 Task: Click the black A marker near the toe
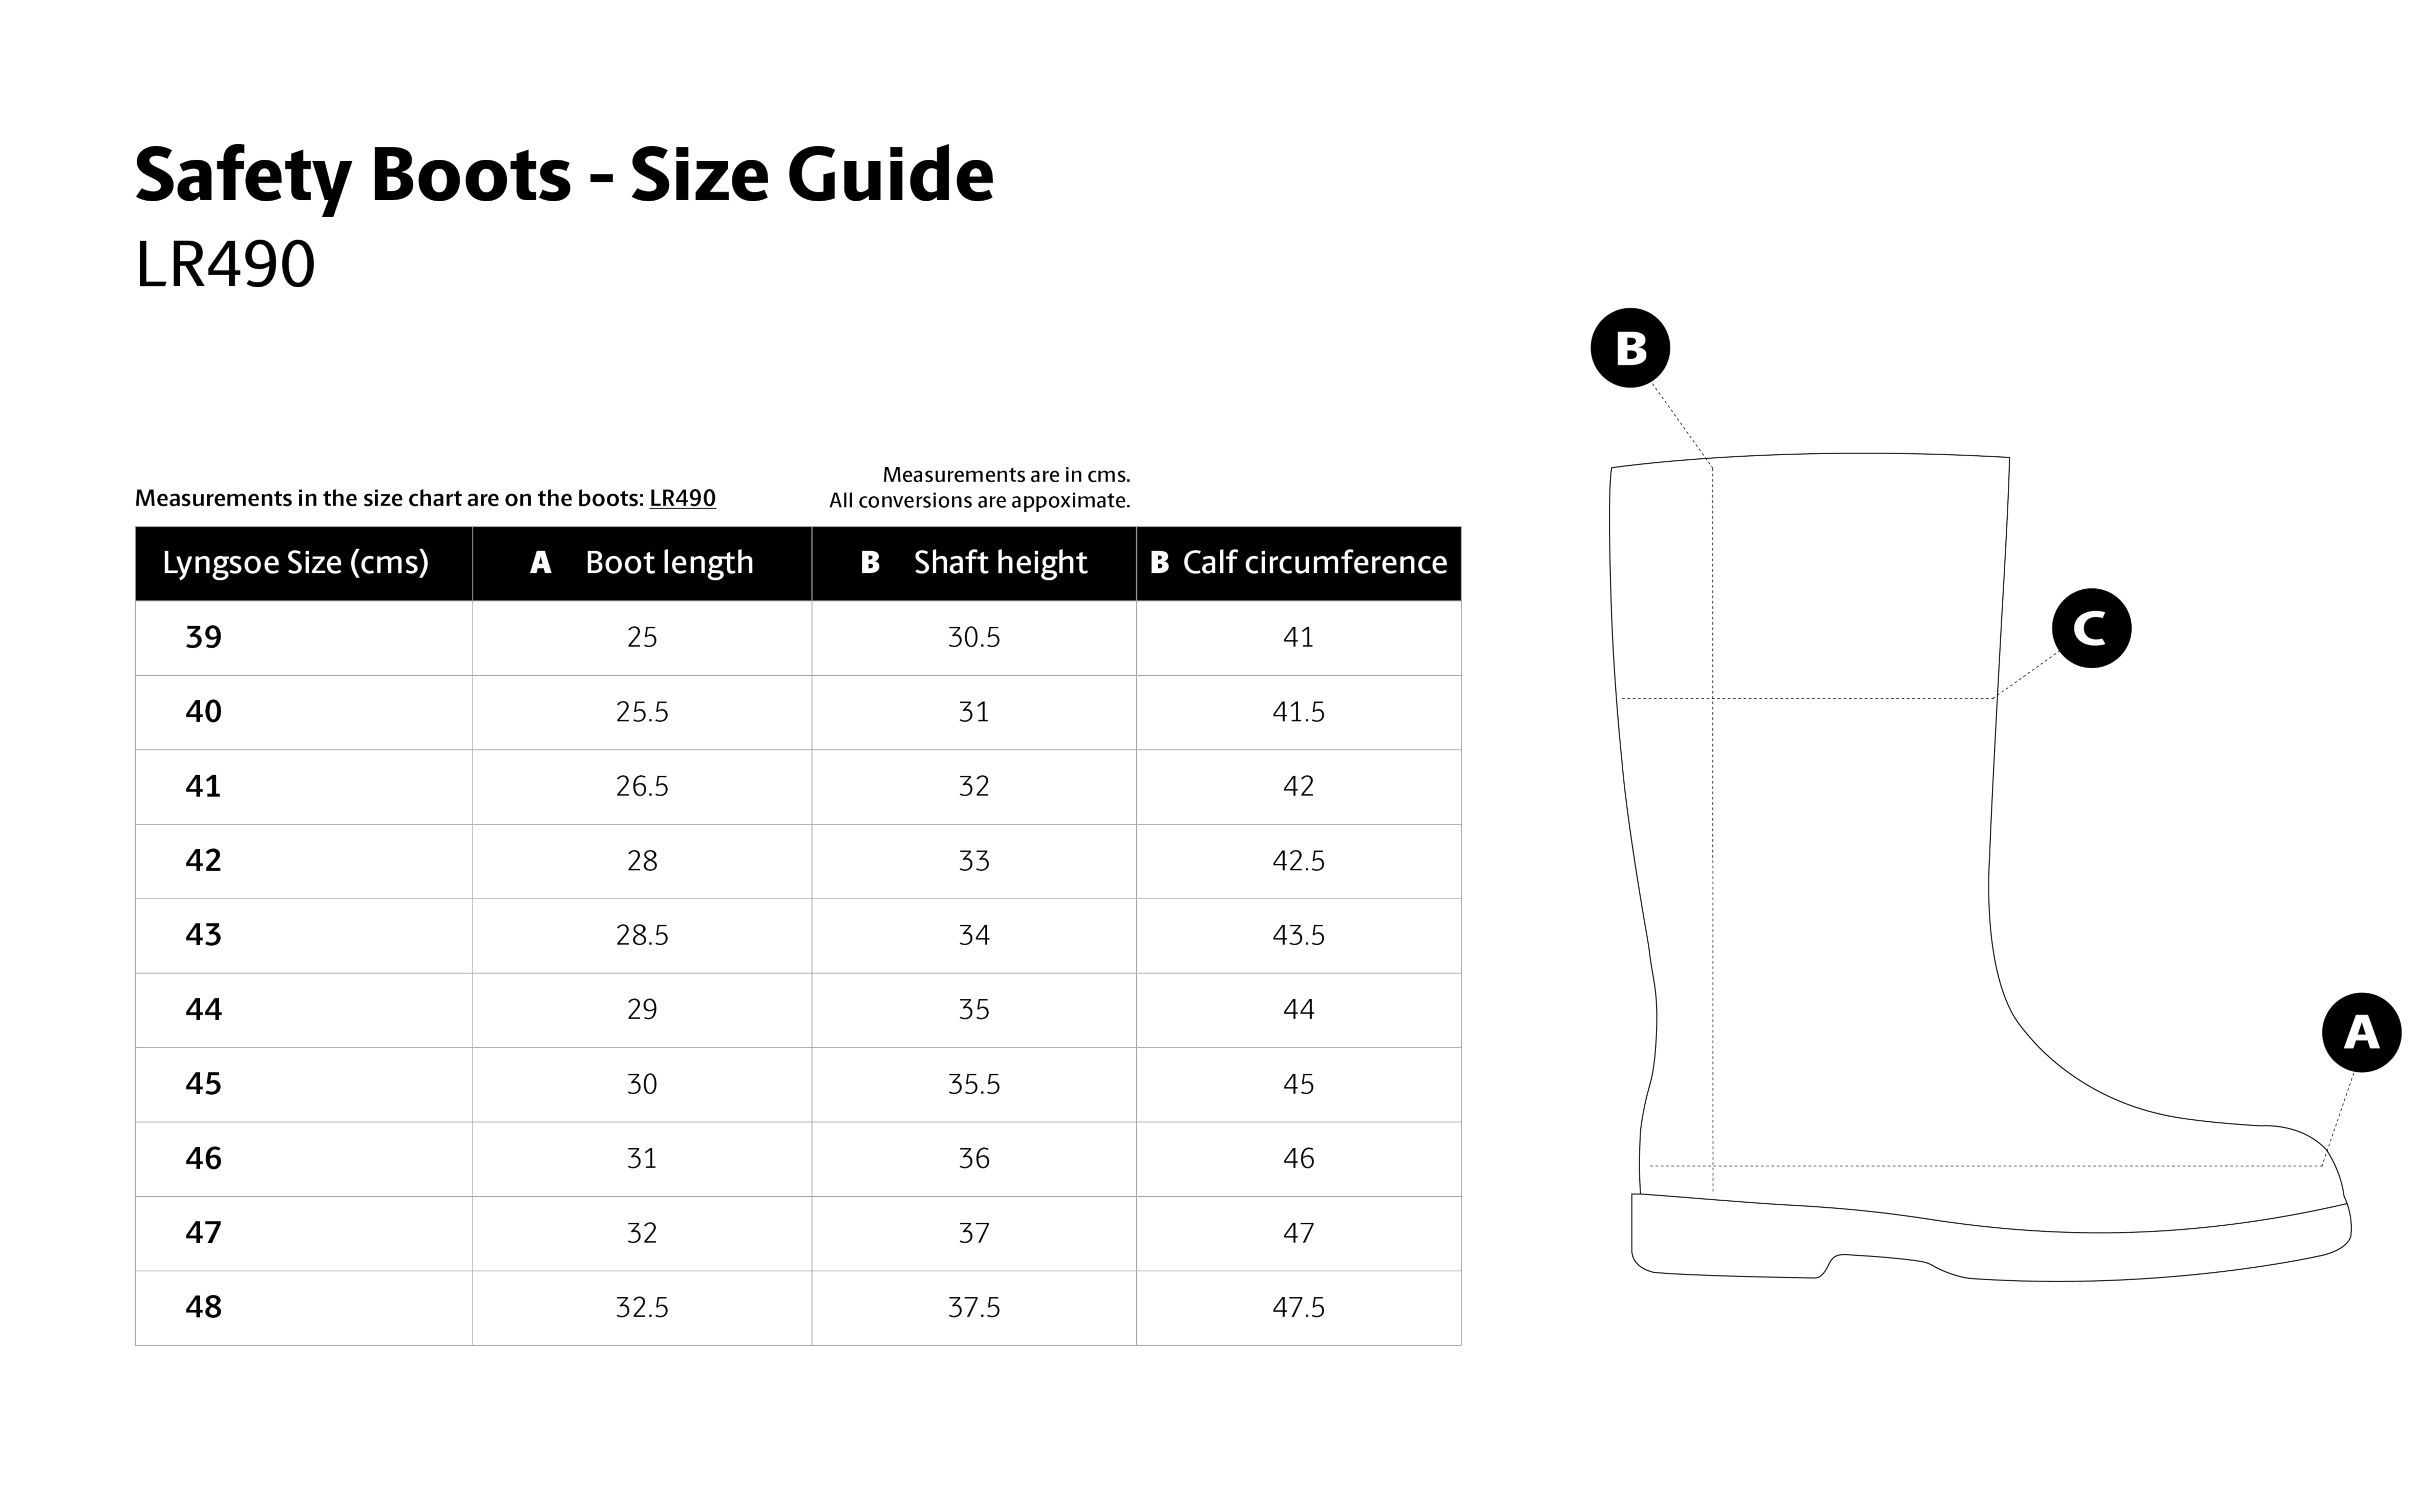[2361, 1032]
